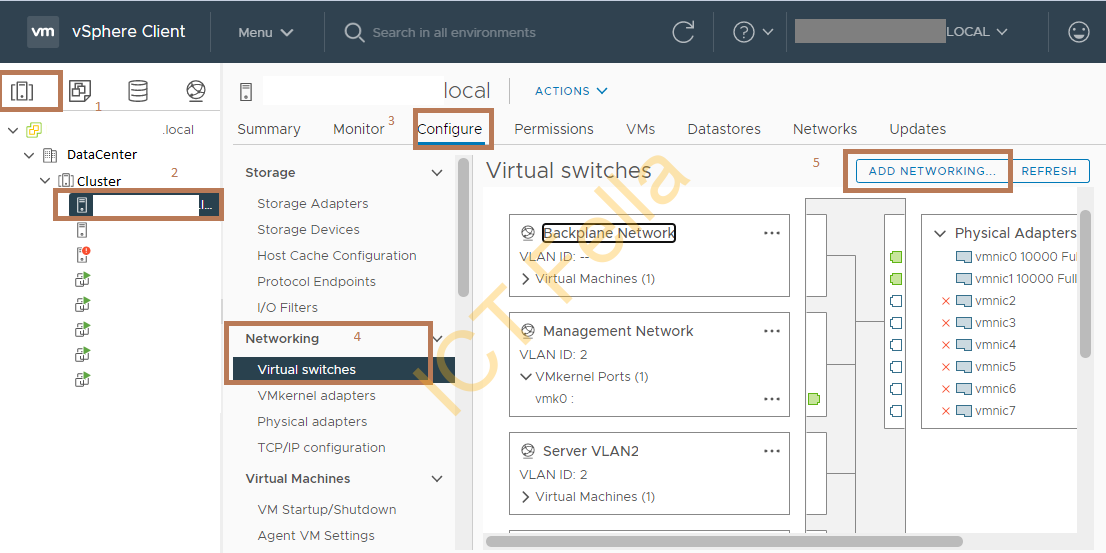Open the ACTIONS dropdown
The height and width of the screenshot is (553, 1106).
571,91
